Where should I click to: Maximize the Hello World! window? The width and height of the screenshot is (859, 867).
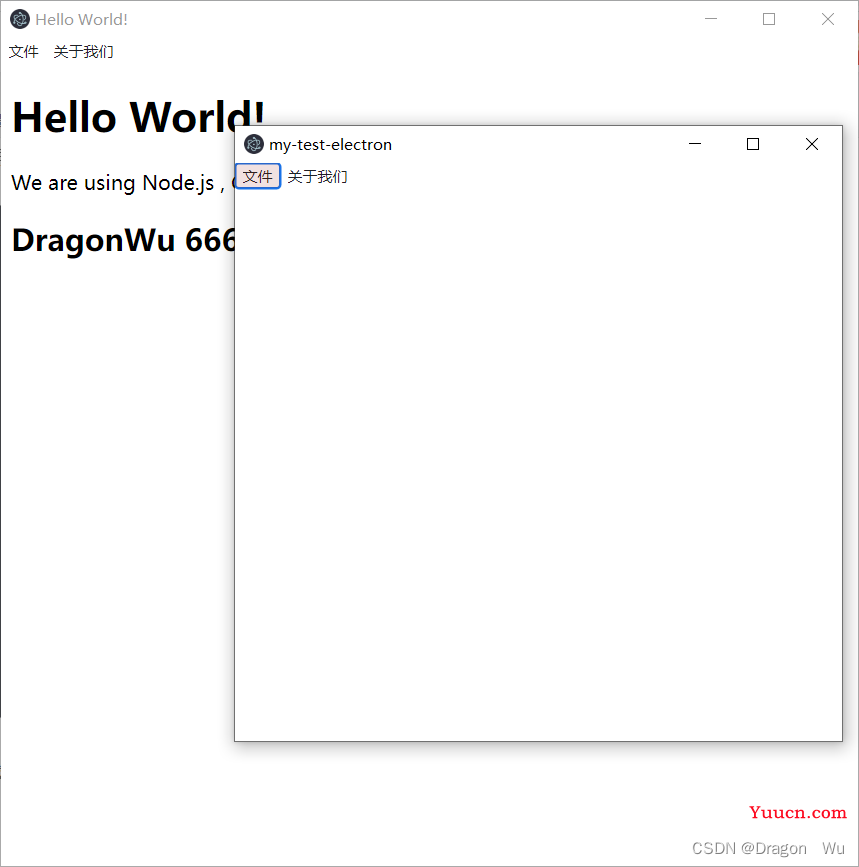point(769,19)
